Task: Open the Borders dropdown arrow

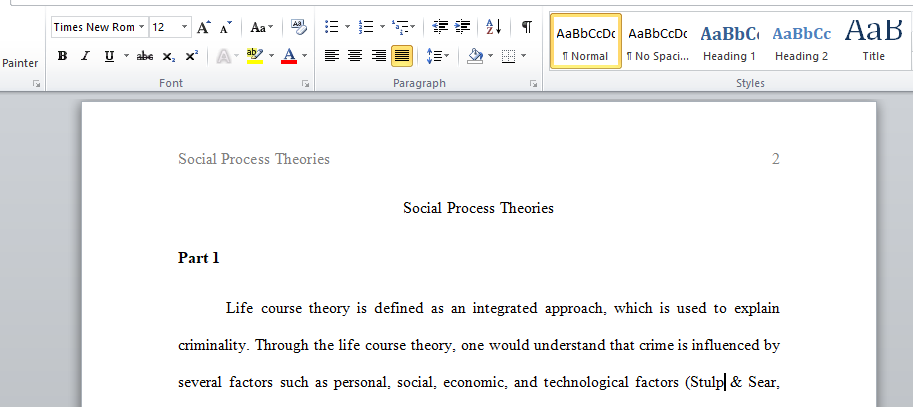Action: click(x=523, y=56)
